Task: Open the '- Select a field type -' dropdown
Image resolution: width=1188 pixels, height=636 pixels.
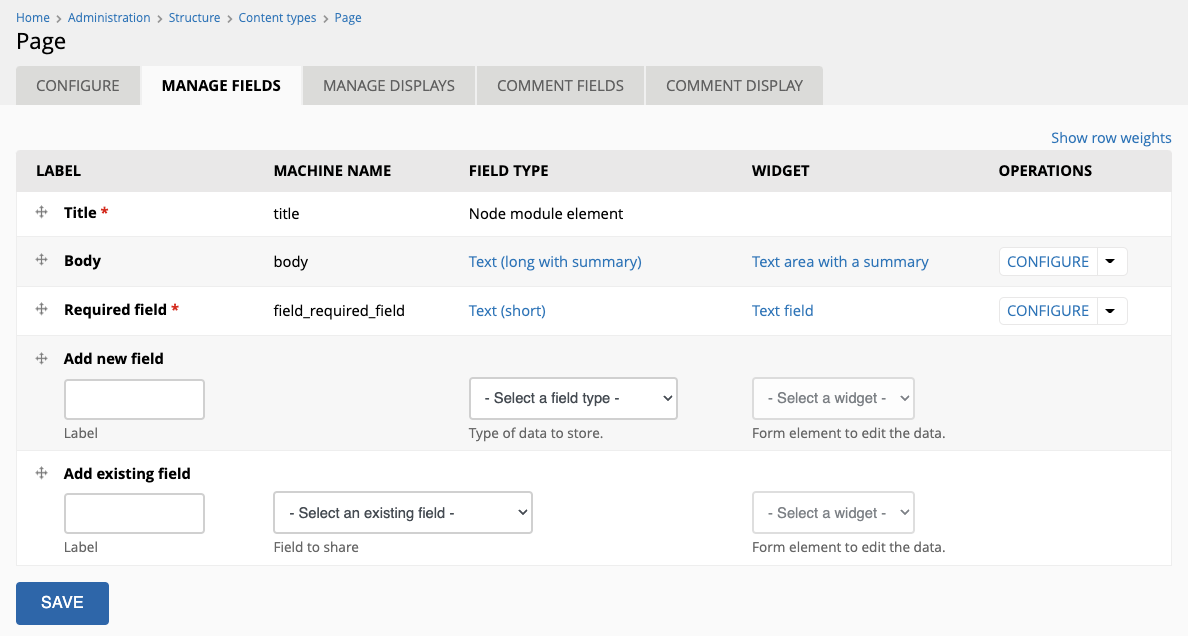Action: point(573,398)
